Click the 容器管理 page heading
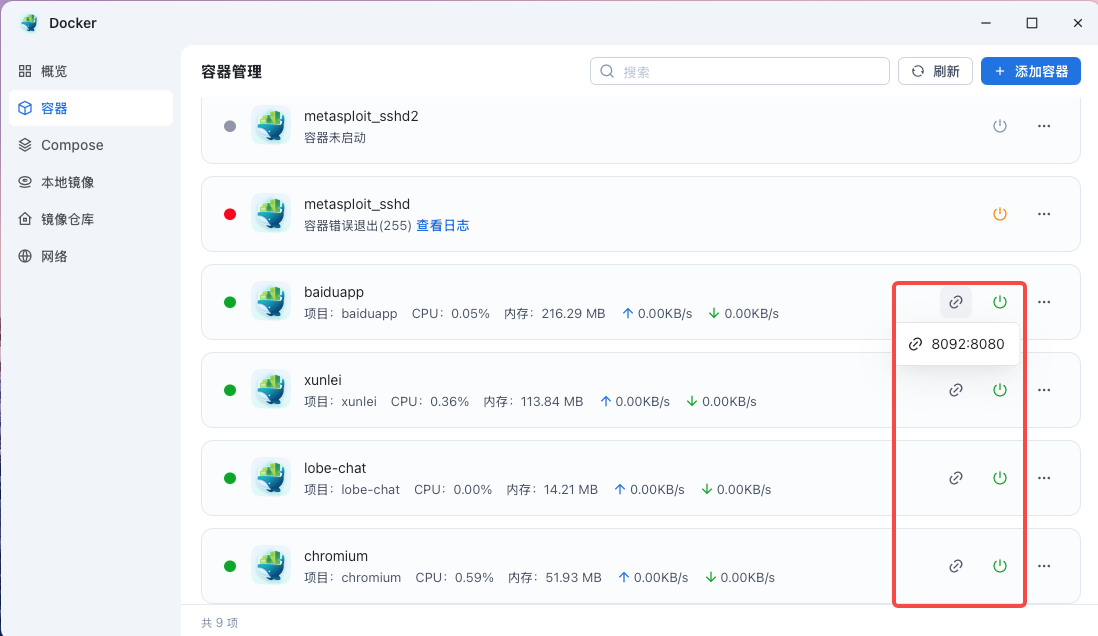Image resolution: width=1098 pixels, height=636 pixels. click(x=232, y=71)
